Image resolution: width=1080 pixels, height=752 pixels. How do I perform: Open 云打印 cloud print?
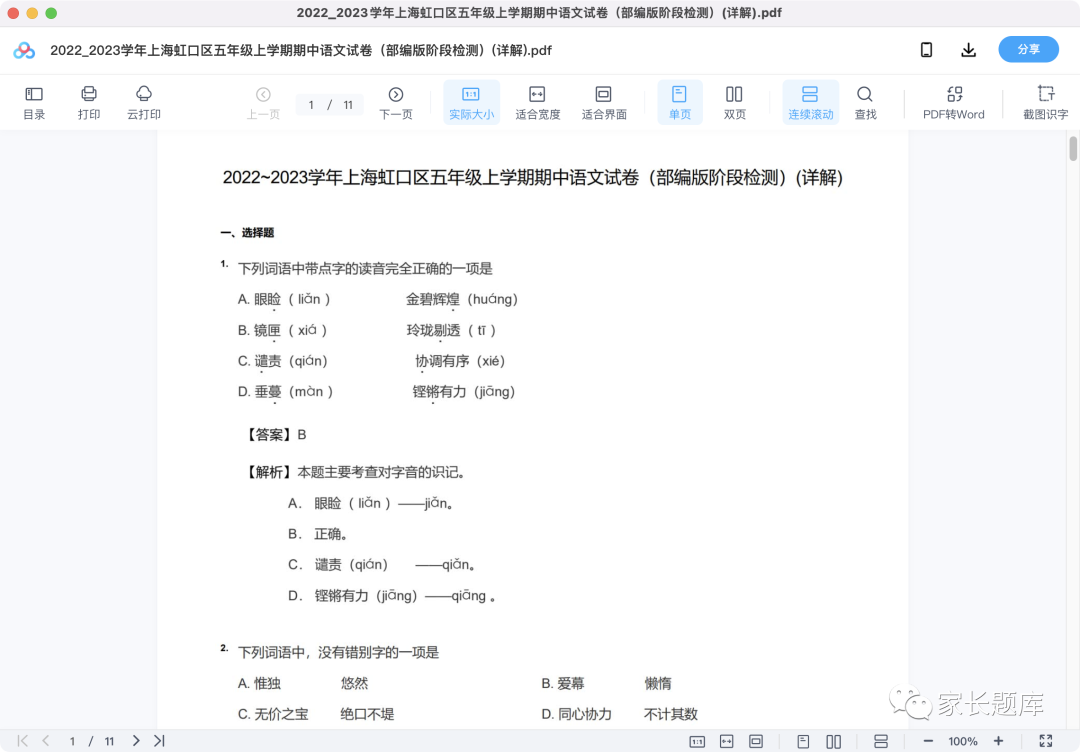[x=143, y=103]
